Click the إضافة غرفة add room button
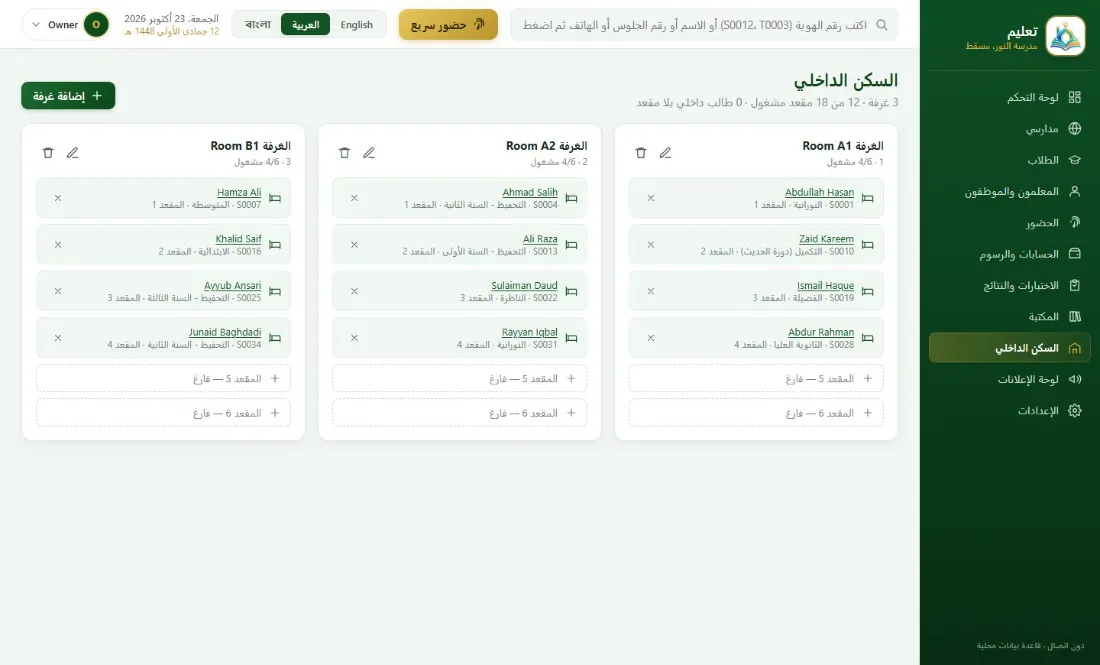 (x=68, y=95)
